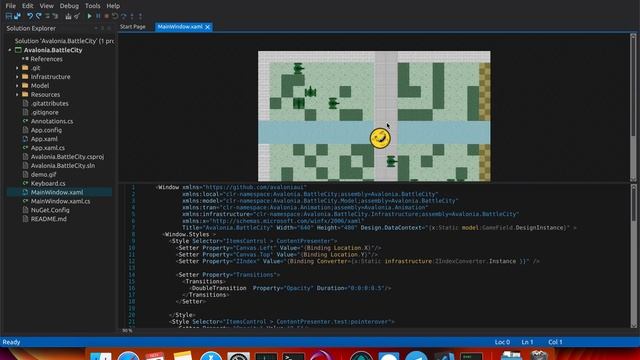The image size is (640, 360).
Task: Open Telegram from the dock
Action: click(416, 356)
